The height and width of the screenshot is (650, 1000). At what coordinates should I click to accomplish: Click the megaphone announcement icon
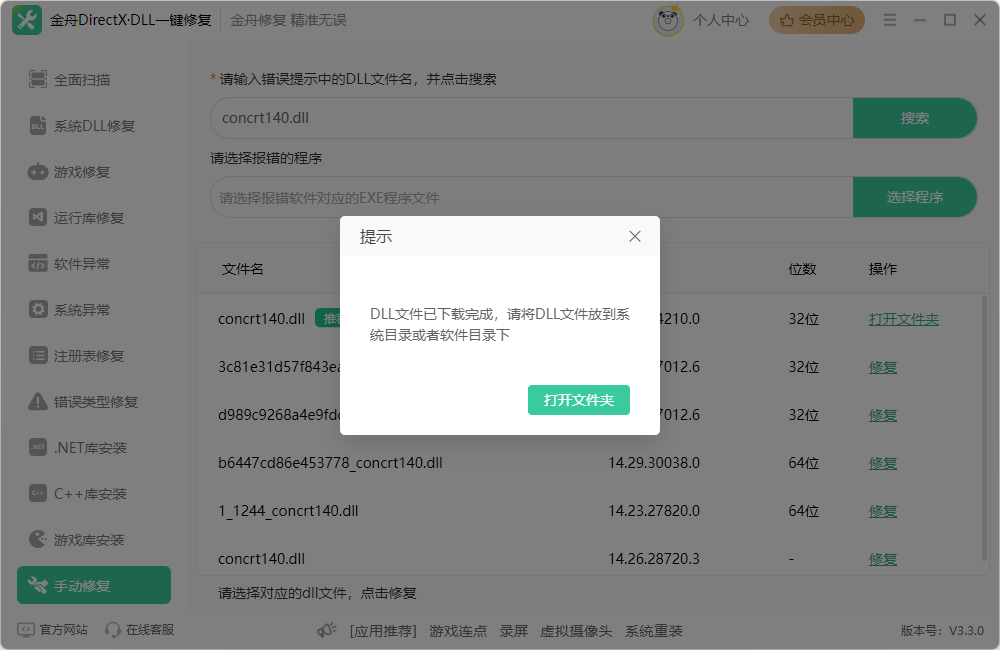pyautogui.click(x=327, y=631)
